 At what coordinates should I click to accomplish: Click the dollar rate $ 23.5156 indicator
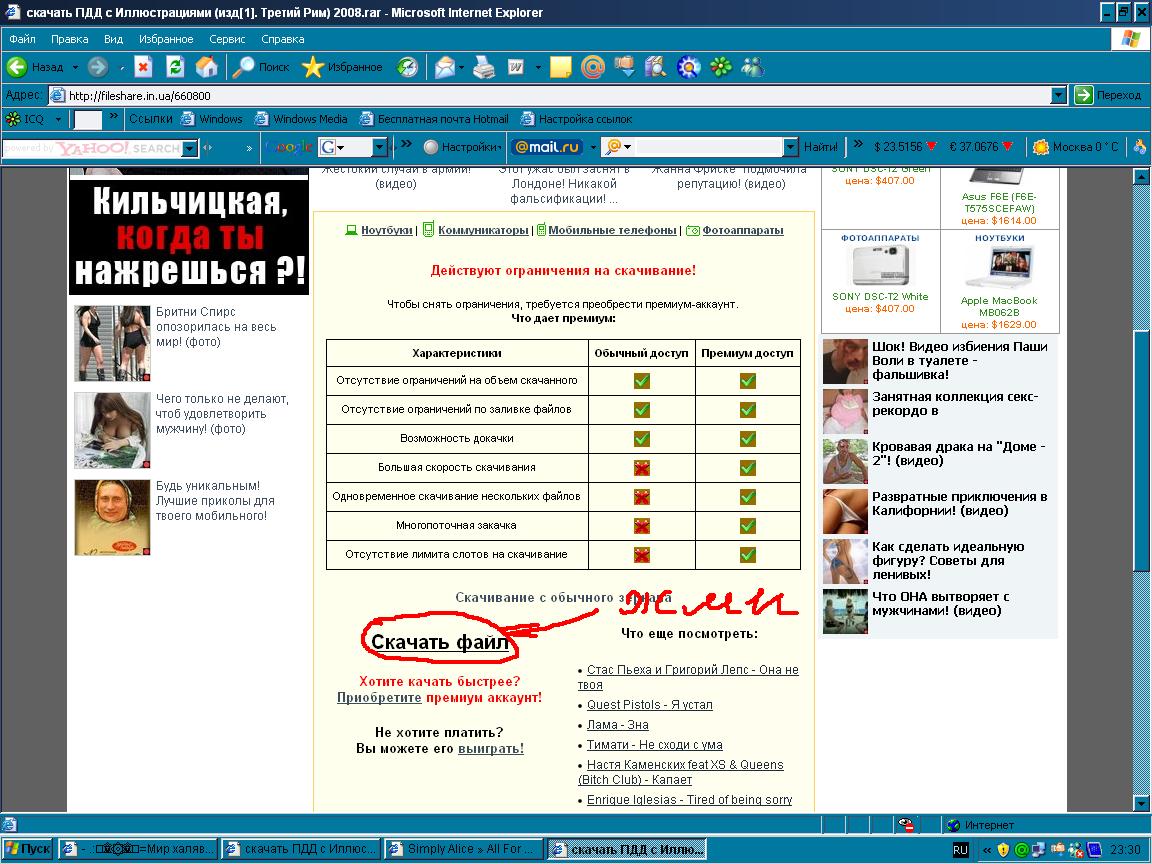(x=904, y=147)
